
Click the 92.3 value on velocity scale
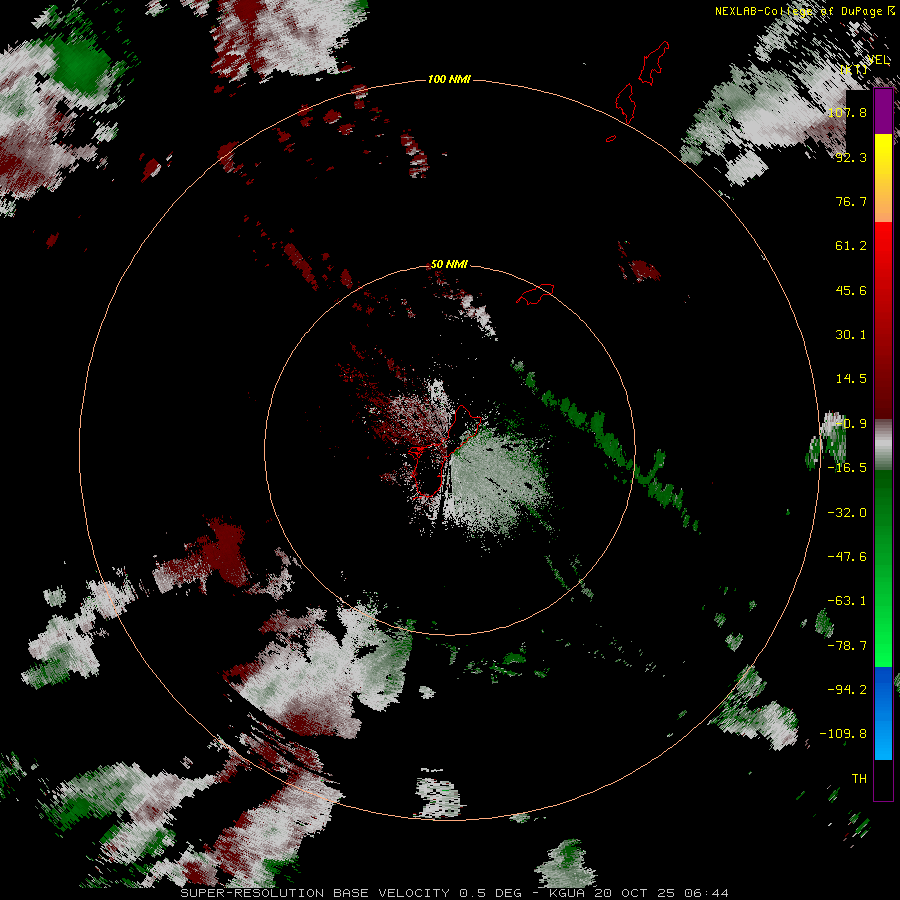851,157
